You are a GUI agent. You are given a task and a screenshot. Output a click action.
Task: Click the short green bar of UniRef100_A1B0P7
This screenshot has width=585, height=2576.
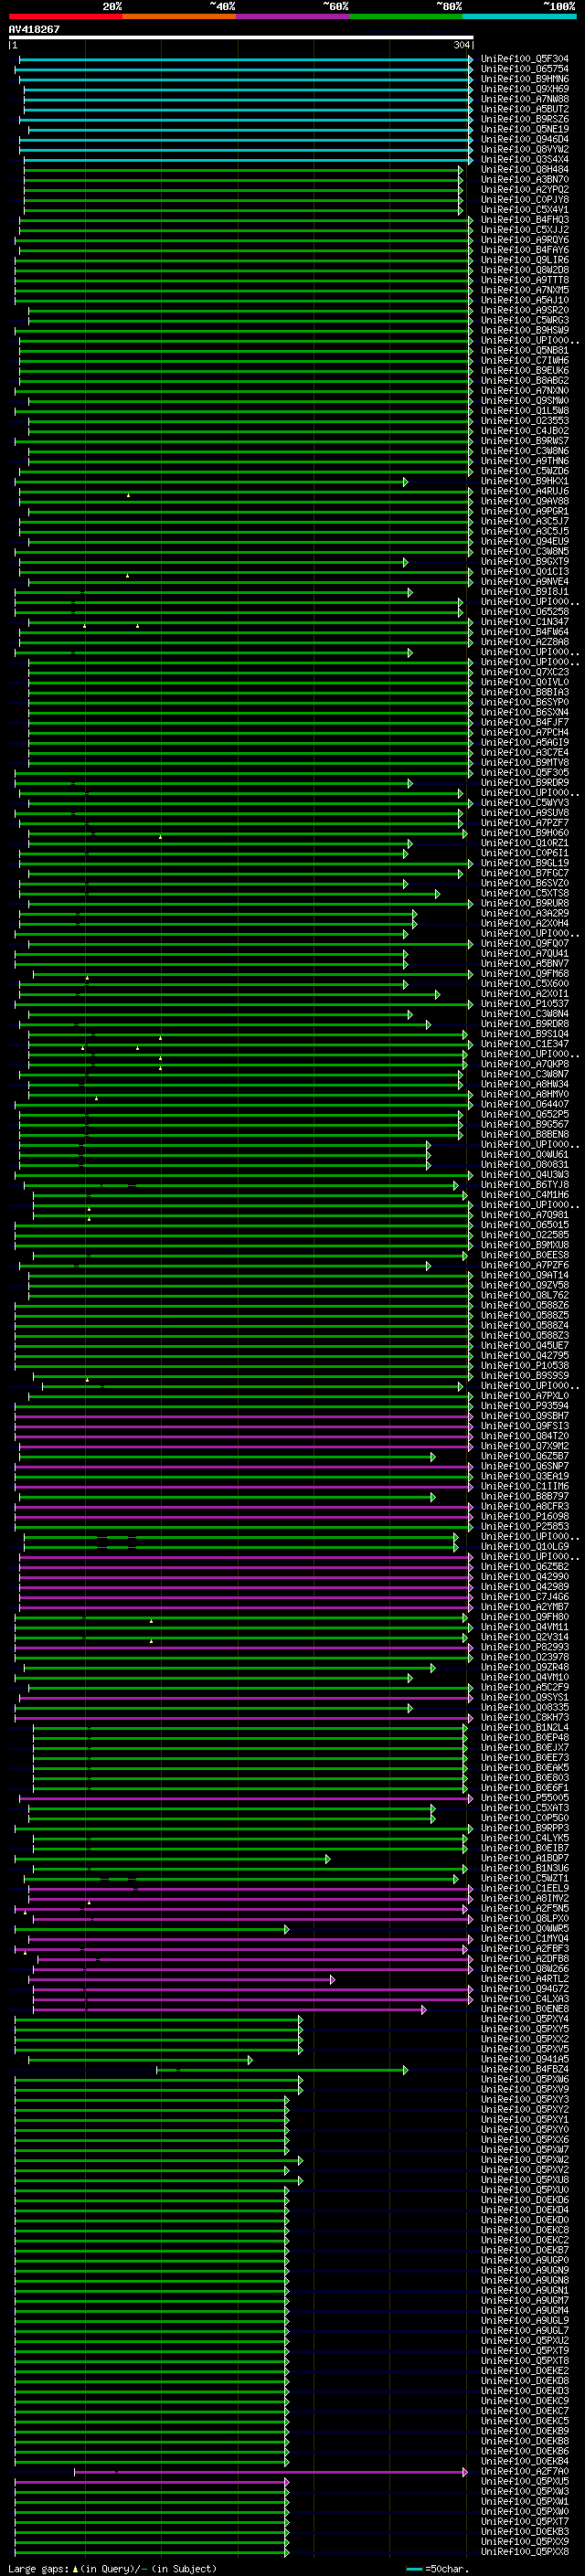point(172,1858)
